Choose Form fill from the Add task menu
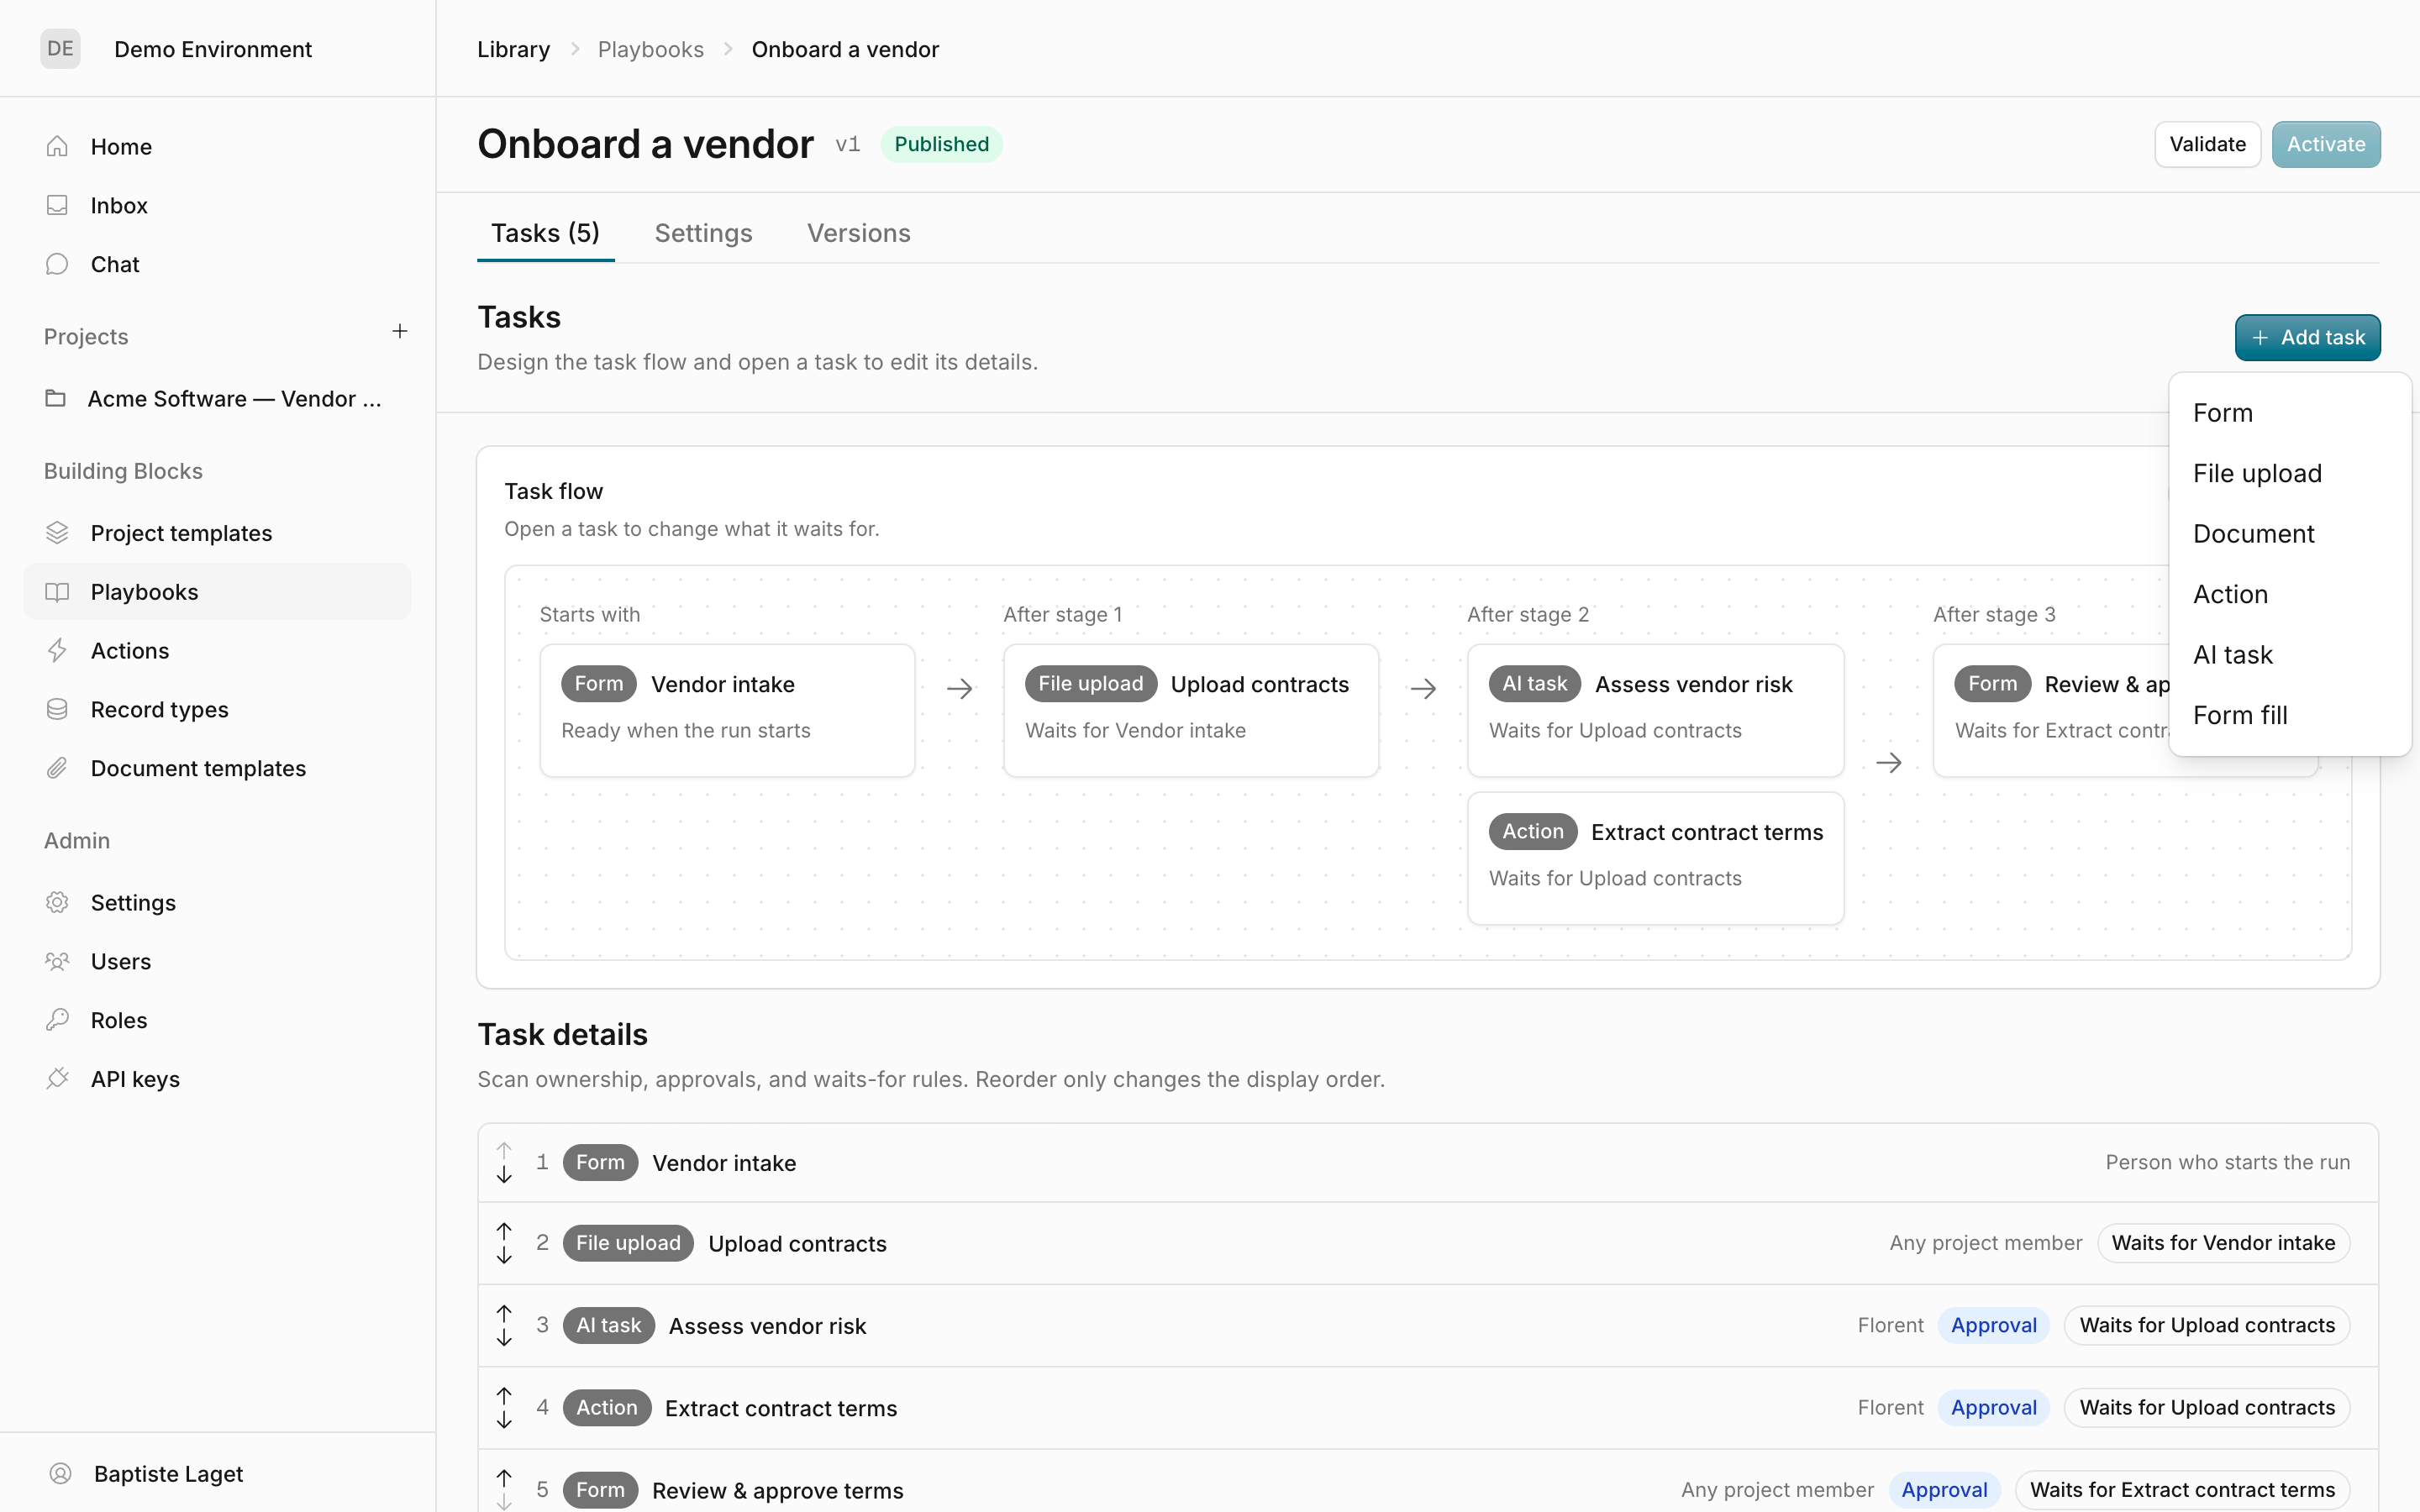The image size is (2420, 1512). (2290, 715)
